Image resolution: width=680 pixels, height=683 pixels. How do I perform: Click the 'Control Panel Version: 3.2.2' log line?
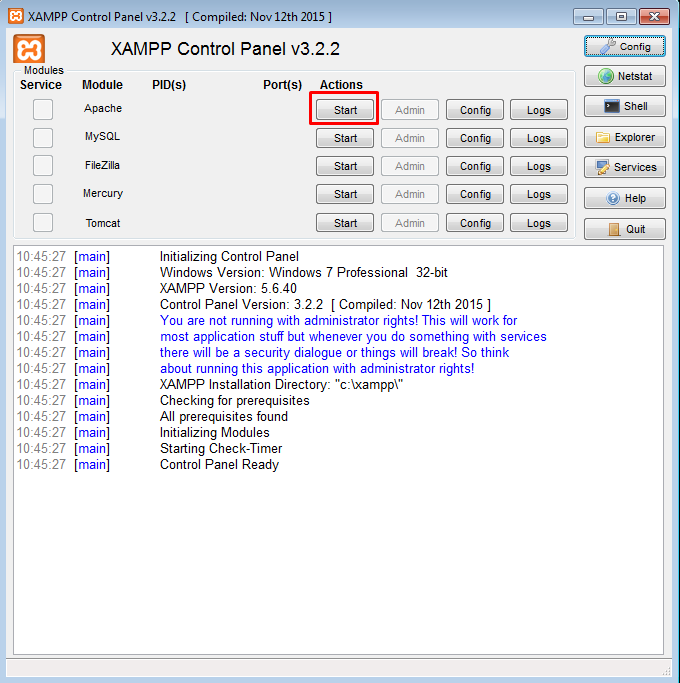[325, 304]
